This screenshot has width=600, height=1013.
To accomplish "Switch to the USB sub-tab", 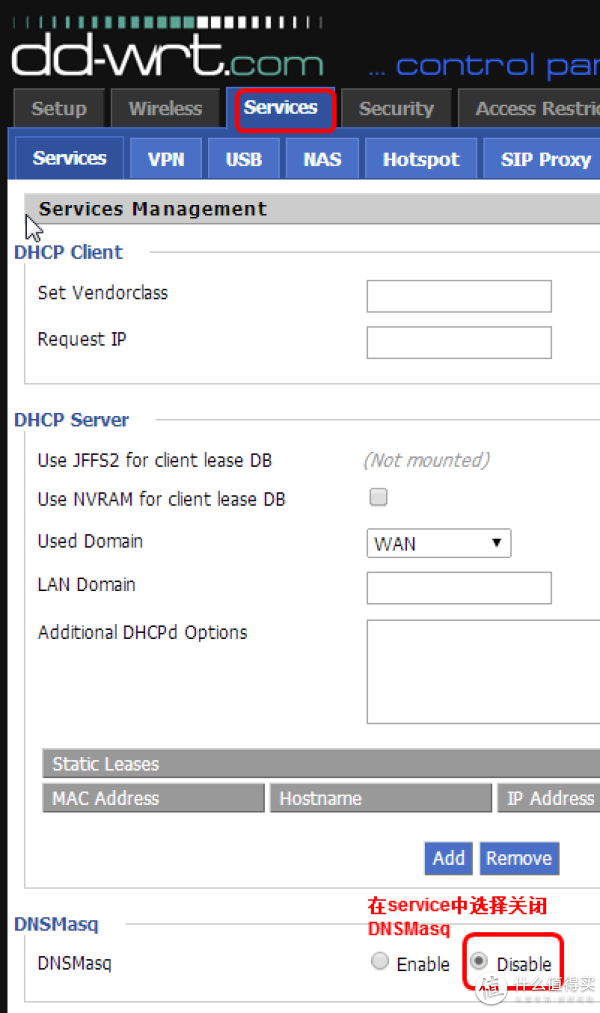I will pos(244,159).
